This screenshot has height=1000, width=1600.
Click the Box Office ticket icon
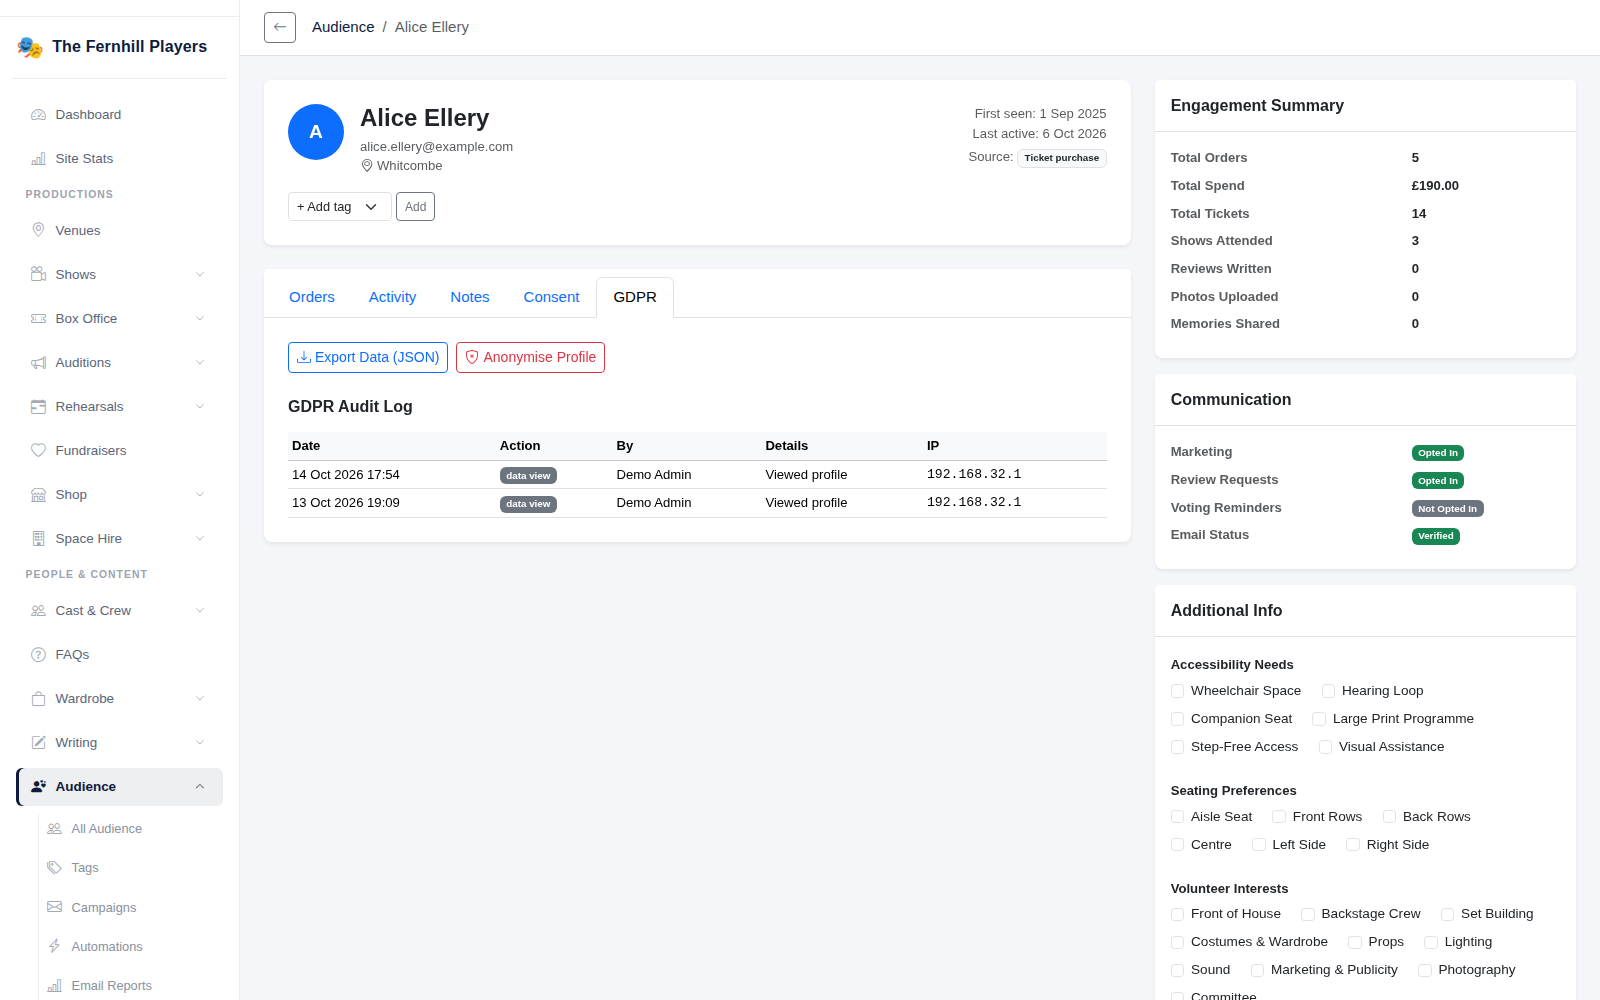pyautogui.click(x=38, y=318)
